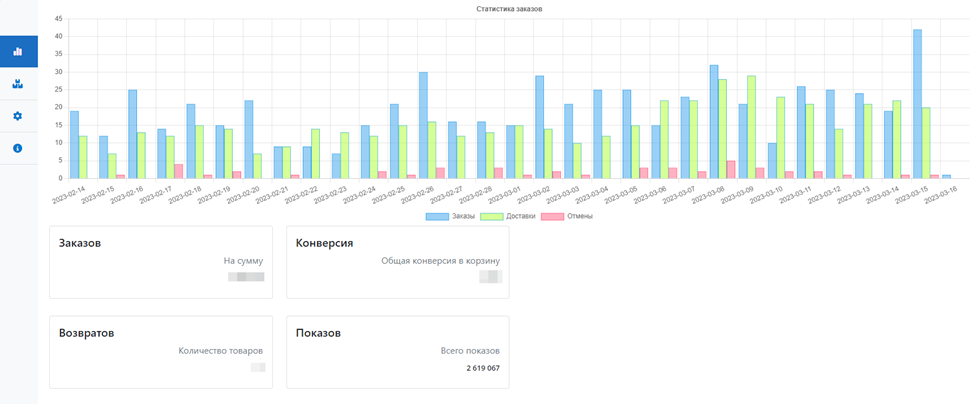Image resolution: width=973 pixels, height=404 pixels.
Task: Open the warehouse boxes icon in sidebar
Action: [x=18, y=84]
